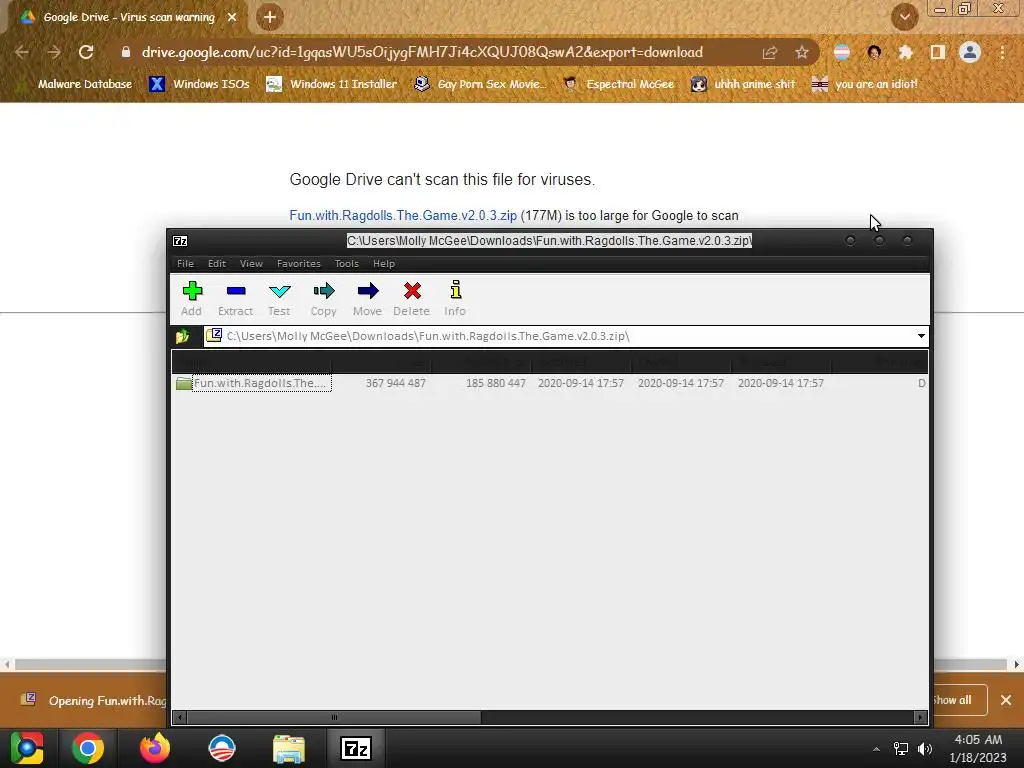Select the Fun.with.Ragdolls.The... folder row
Image resolution: width=1024 pixels, height=768 pixels.
tap(549, 383)
